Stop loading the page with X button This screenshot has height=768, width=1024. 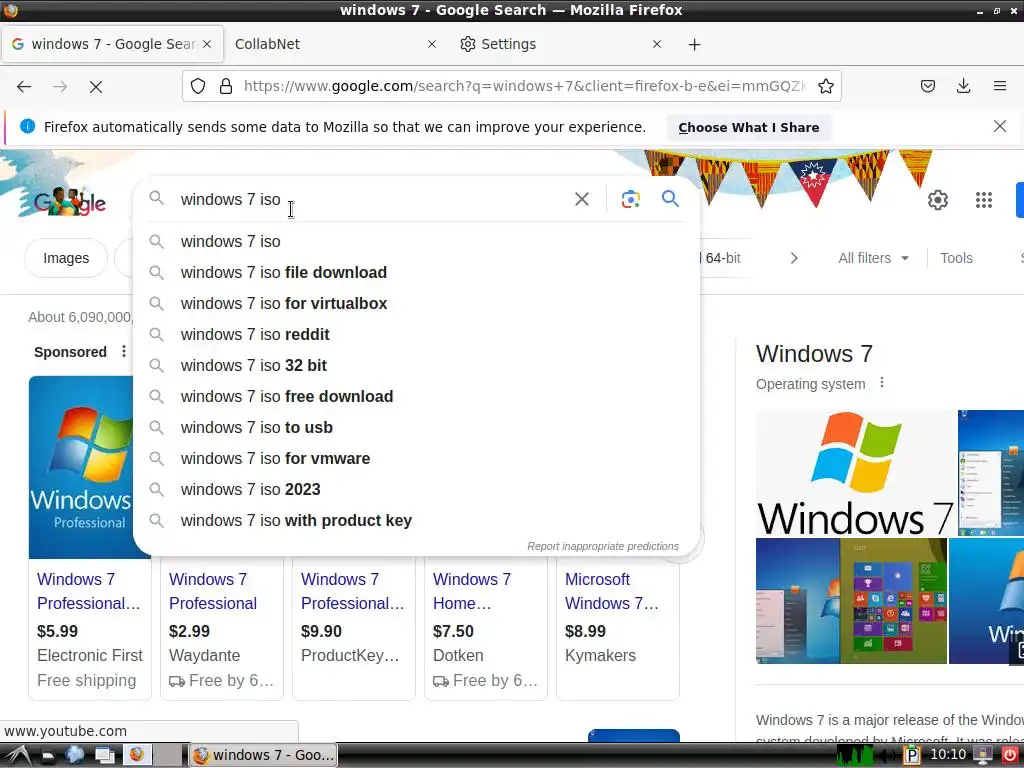click(96, 86)
